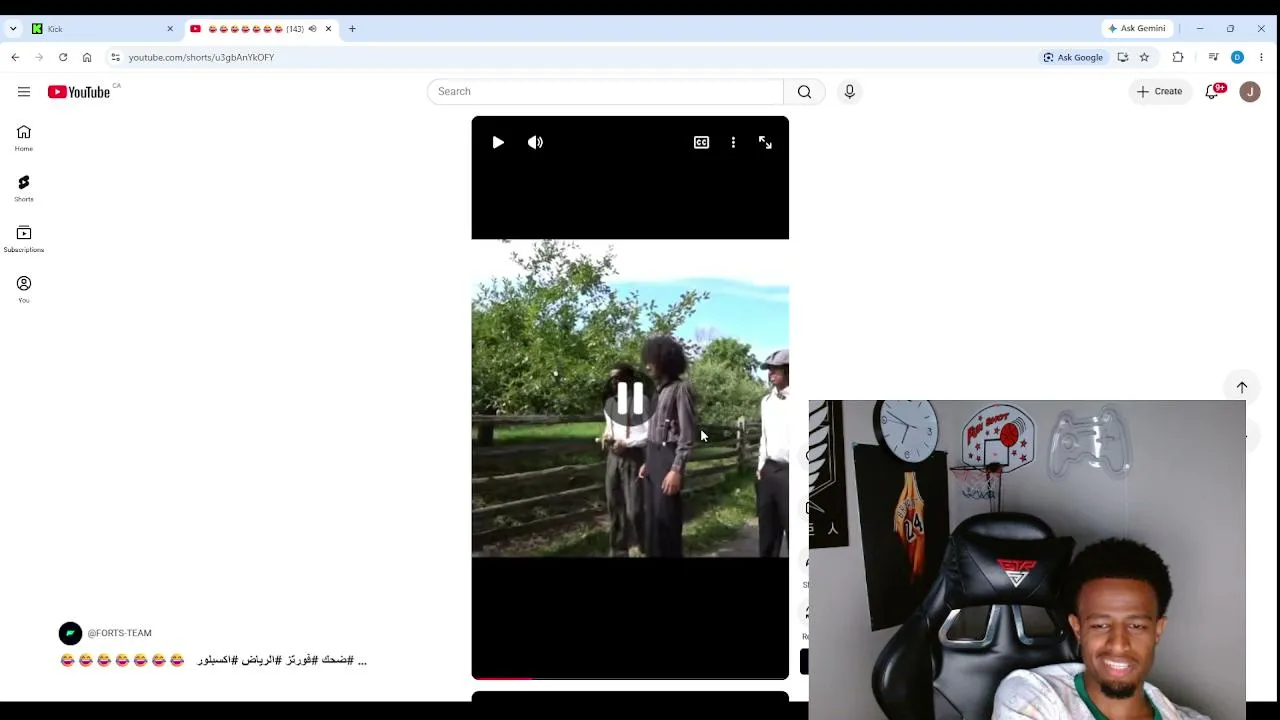Switch to the Kick browser tab
Screen dimensions: 1280x720
[x=102, y=29]
